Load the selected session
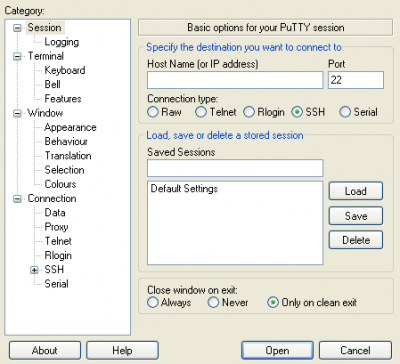Image resolution: width=400 pixels, height=364 pixels. pos(356,191)
